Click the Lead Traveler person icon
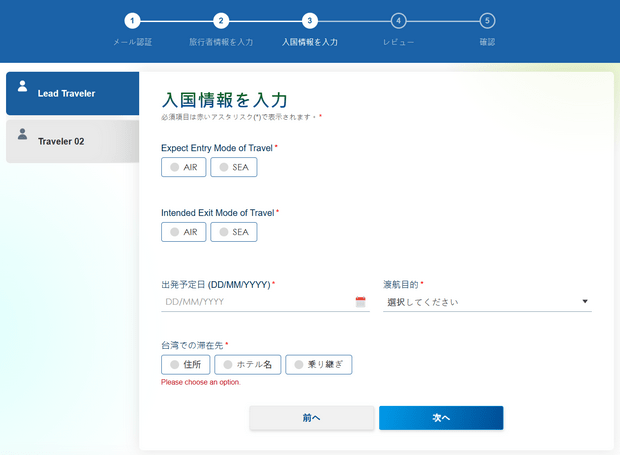 [22, 86]
